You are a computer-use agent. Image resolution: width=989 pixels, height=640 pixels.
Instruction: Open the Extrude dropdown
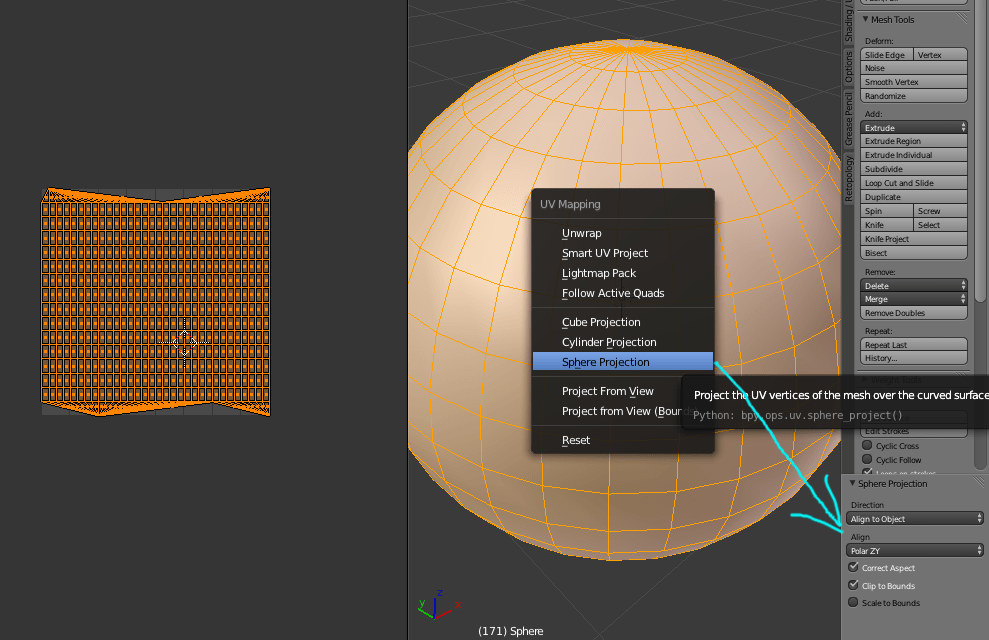pyautogui.click(x=912, y=127)
